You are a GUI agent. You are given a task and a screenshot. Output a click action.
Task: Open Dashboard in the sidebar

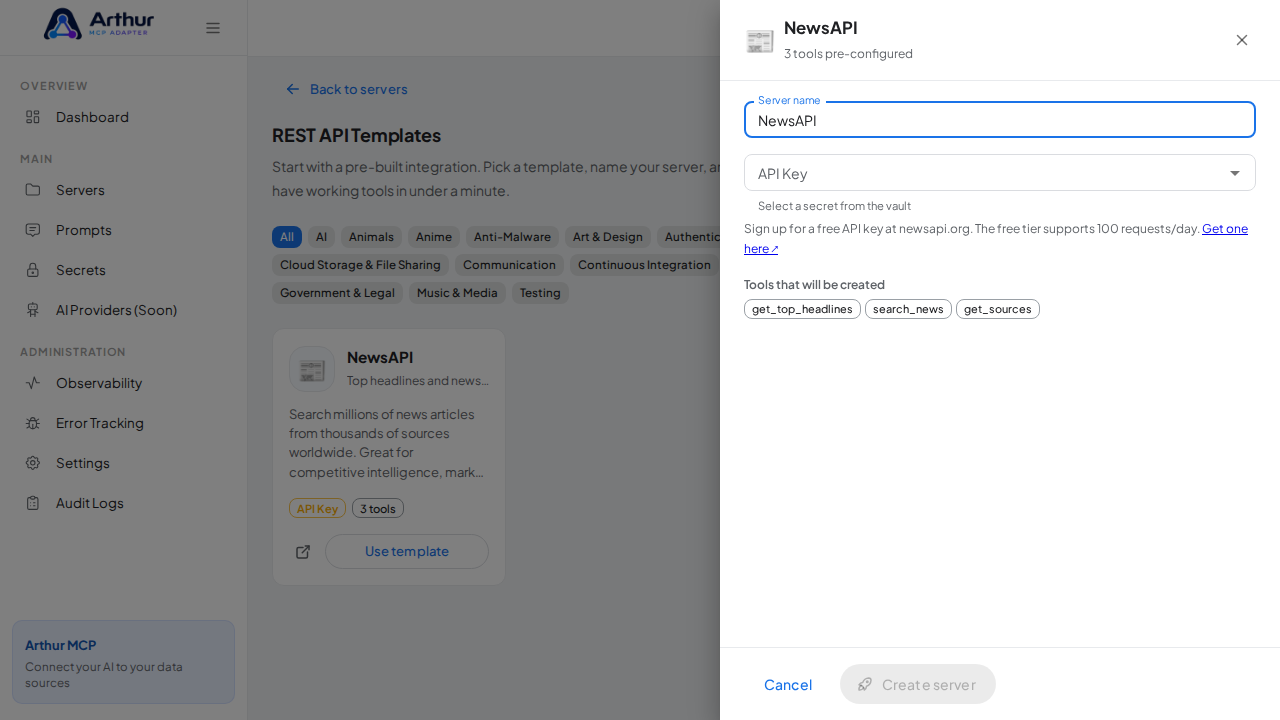[x=123, y=117]
